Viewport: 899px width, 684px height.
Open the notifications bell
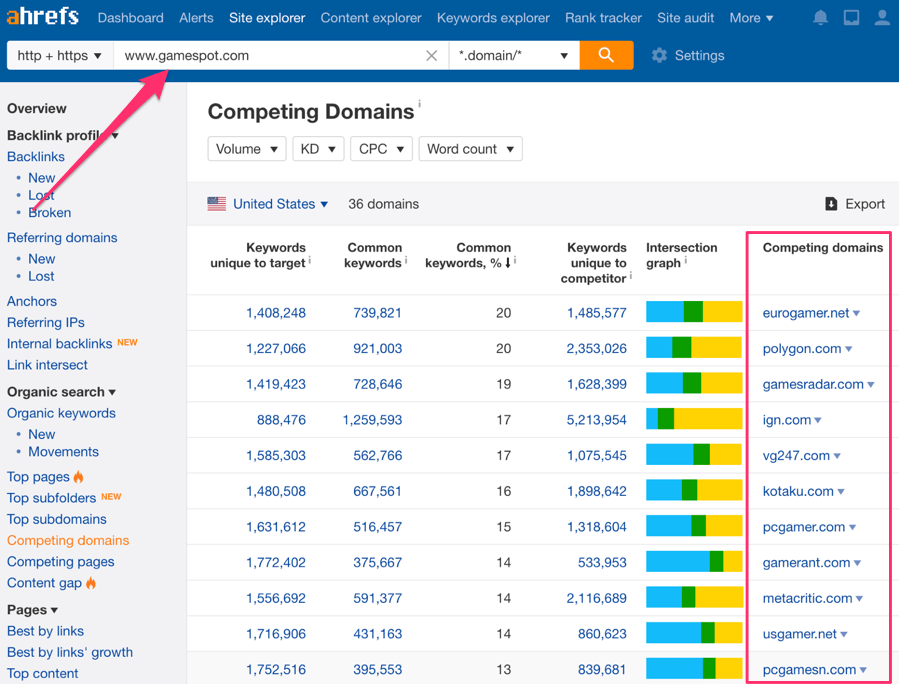(x=820, y=18)
